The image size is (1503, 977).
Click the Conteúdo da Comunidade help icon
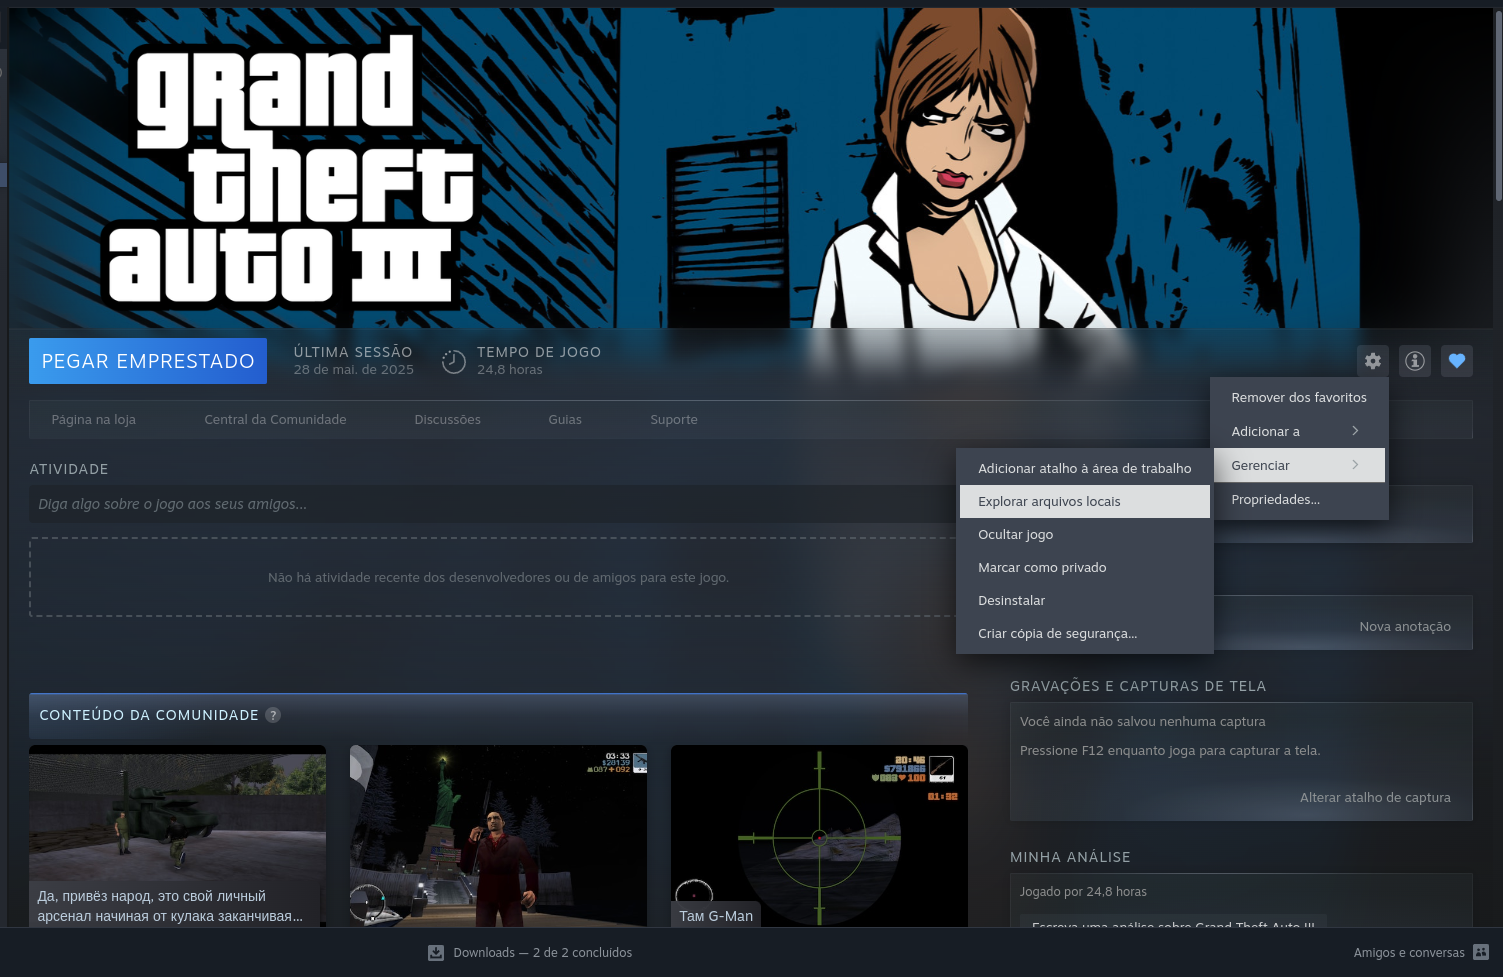tap(273, 715)
